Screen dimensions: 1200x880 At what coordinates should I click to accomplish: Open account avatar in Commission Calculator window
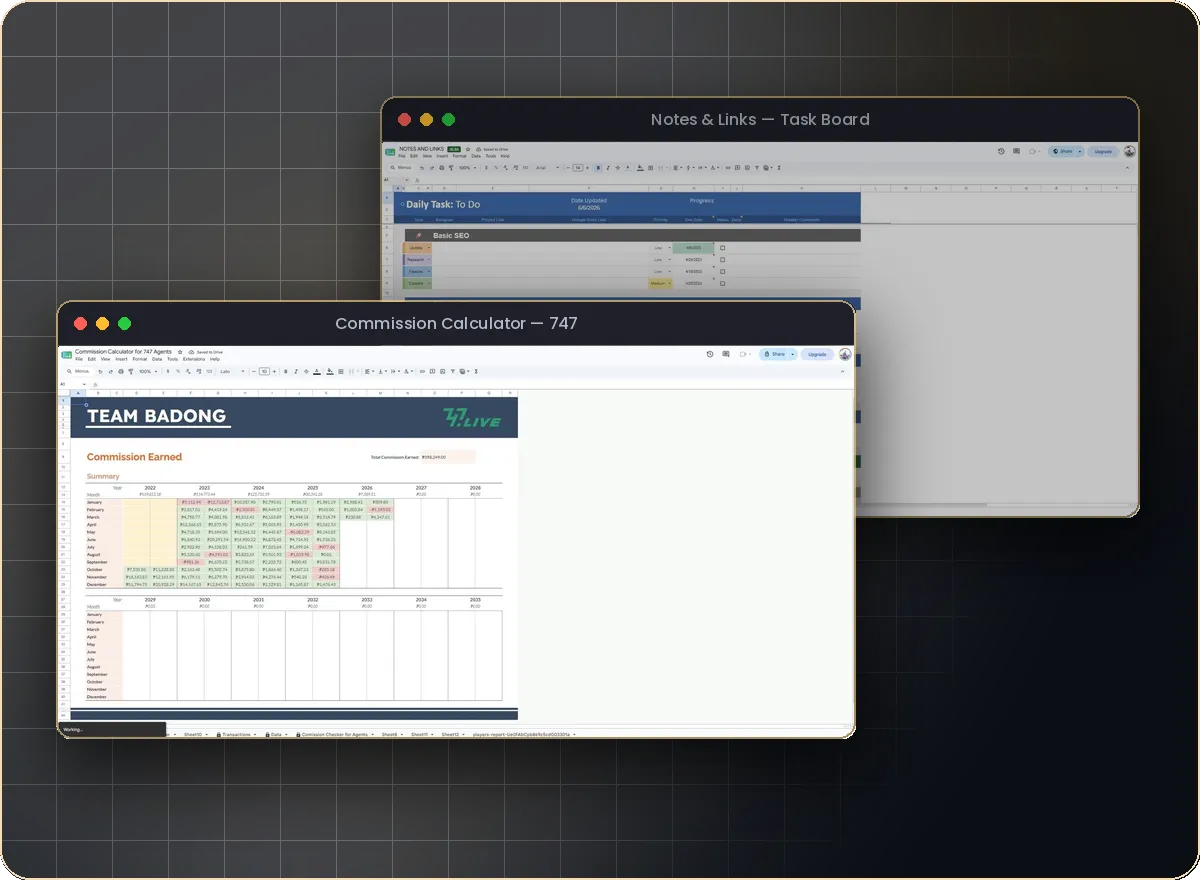[x=844, y=354]
